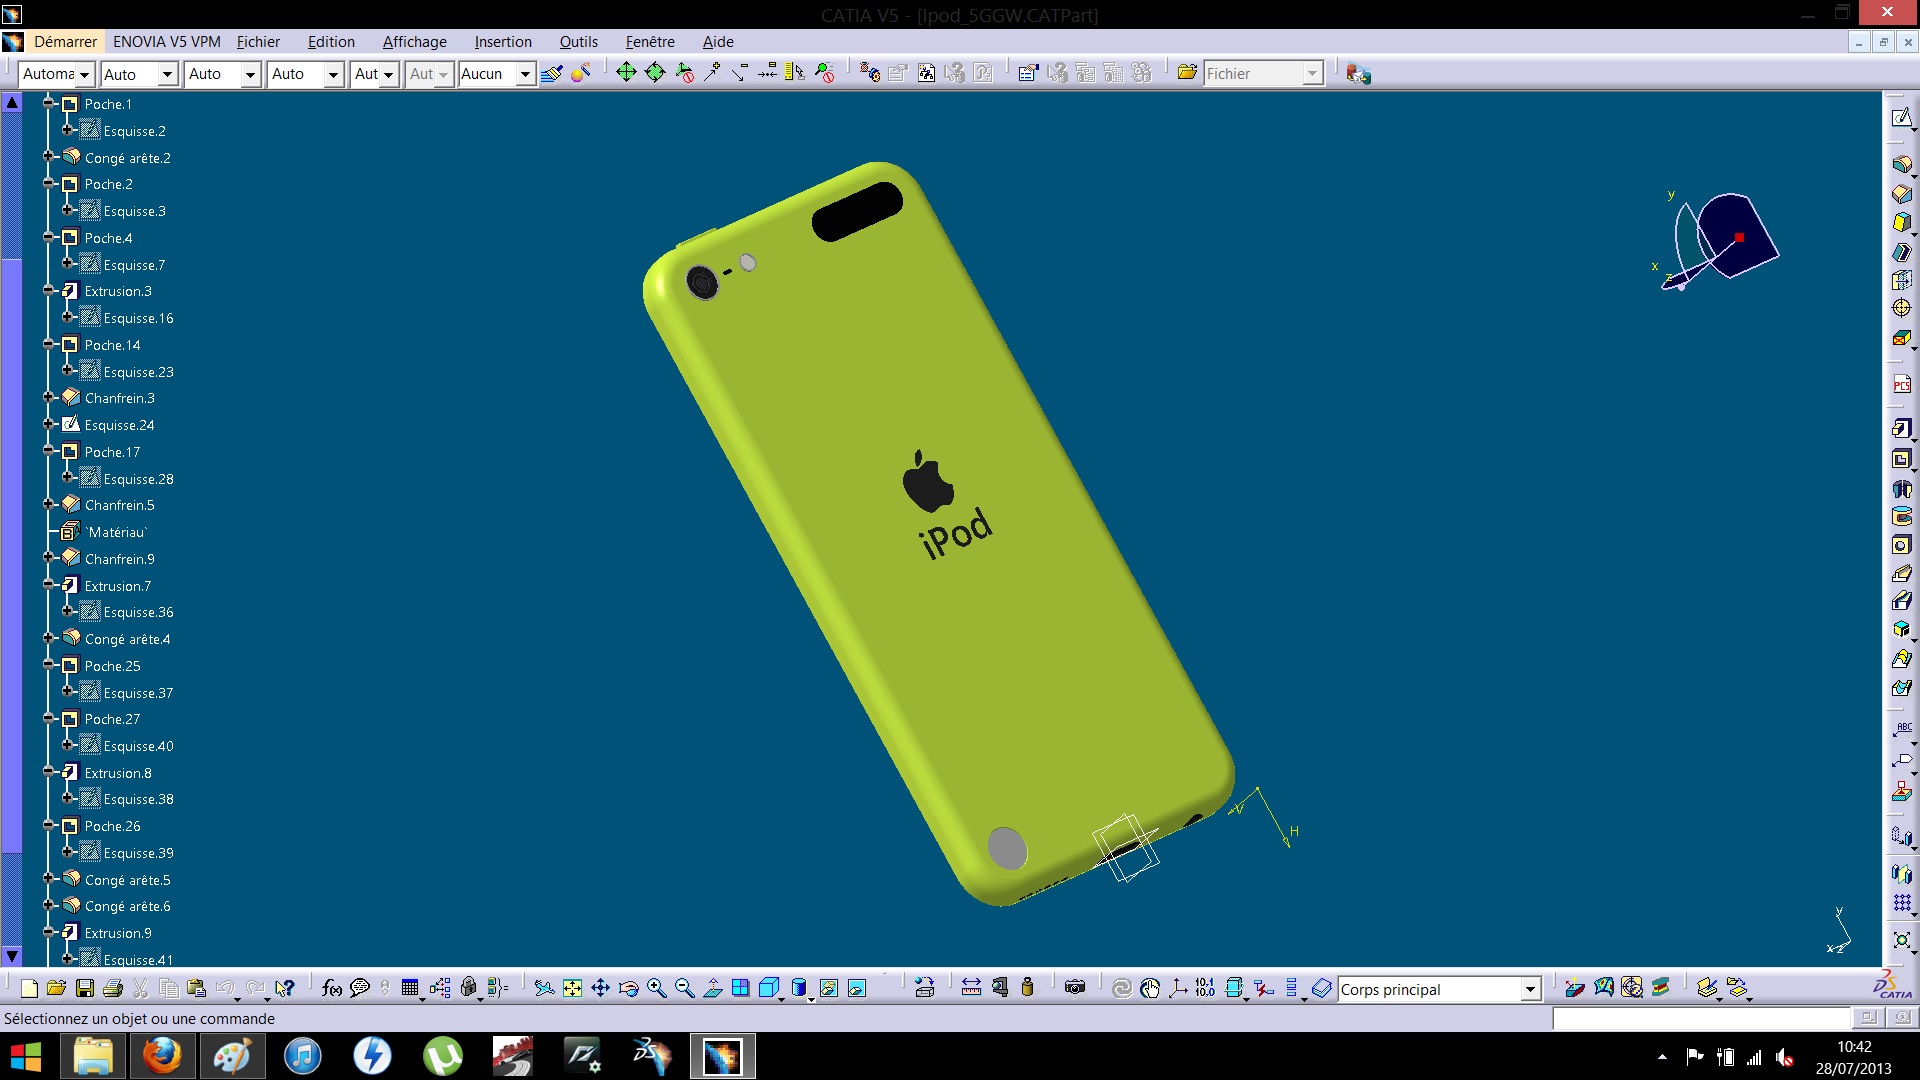Select Chanfrein.9 in the tree

pos(119,559)
